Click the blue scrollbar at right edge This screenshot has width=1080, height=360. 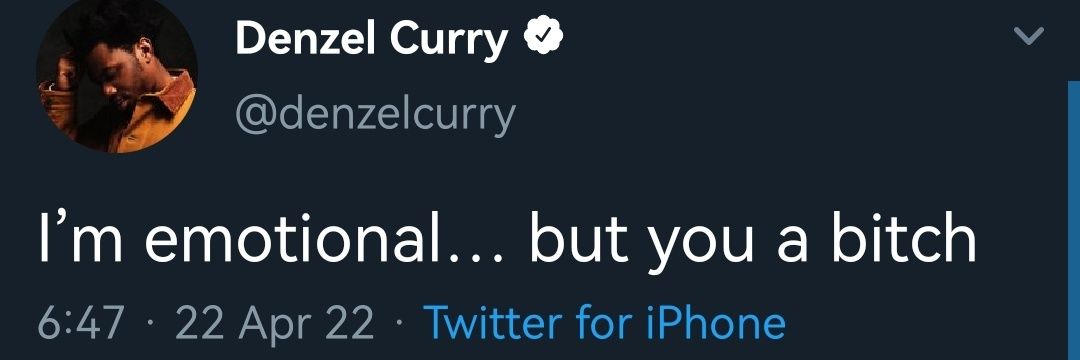[x=1074, y=220]
